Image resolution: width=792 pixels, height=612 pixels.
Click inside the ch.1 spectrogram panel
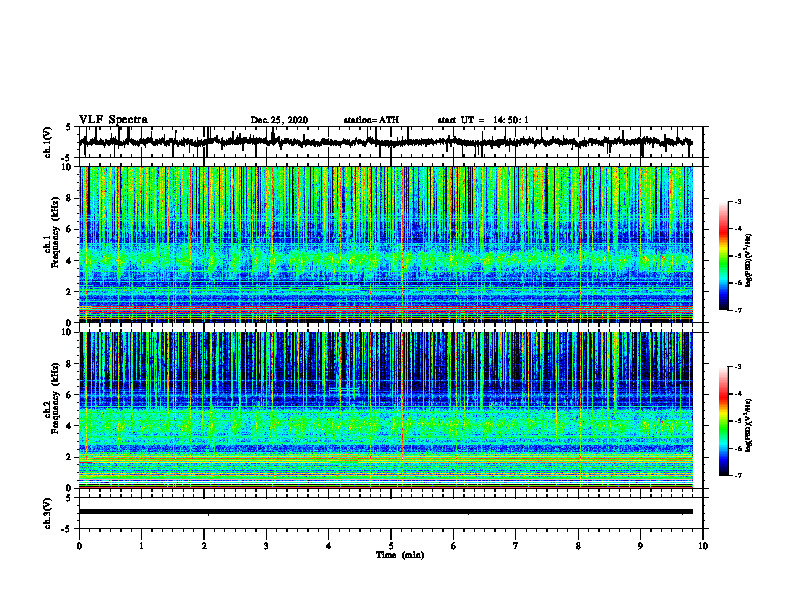385,244
